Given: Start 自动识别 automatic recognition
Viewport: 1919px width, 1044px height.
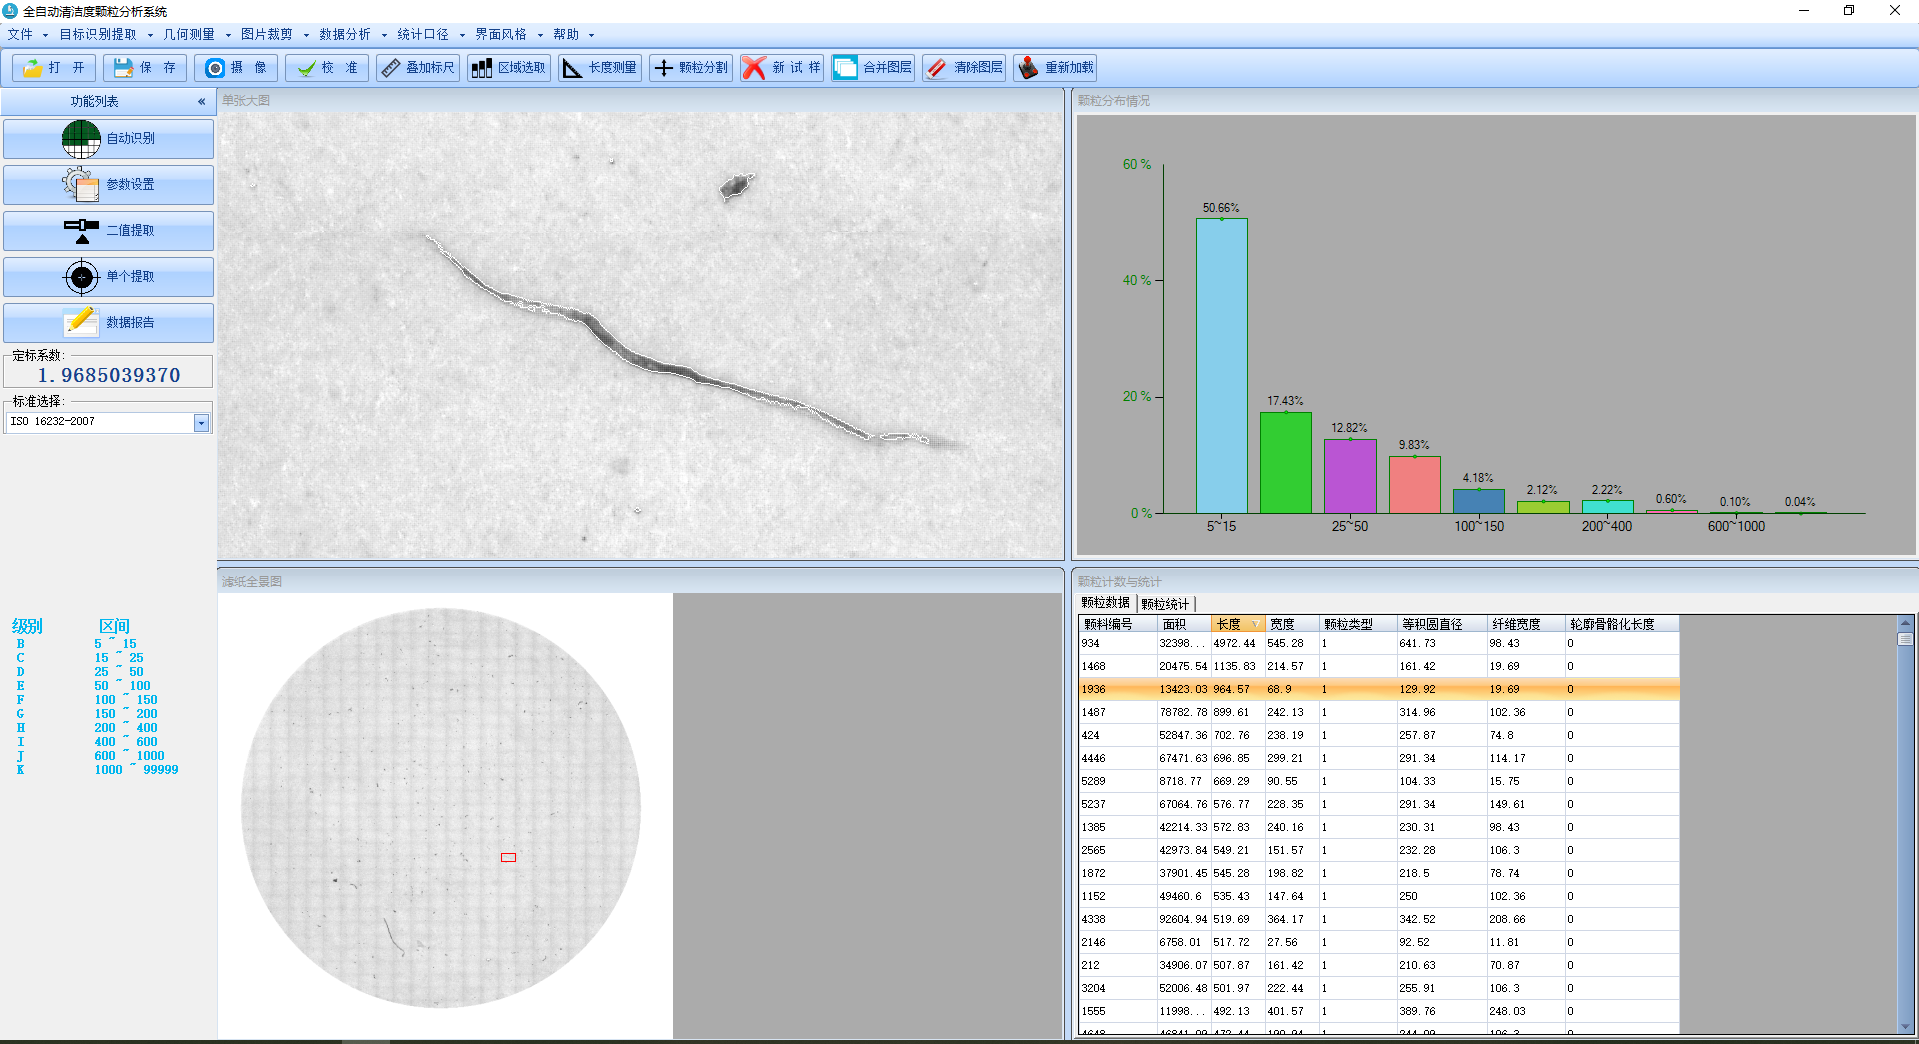Looking at the screenshot, I should pyautogui.click(x=108, y=139).
